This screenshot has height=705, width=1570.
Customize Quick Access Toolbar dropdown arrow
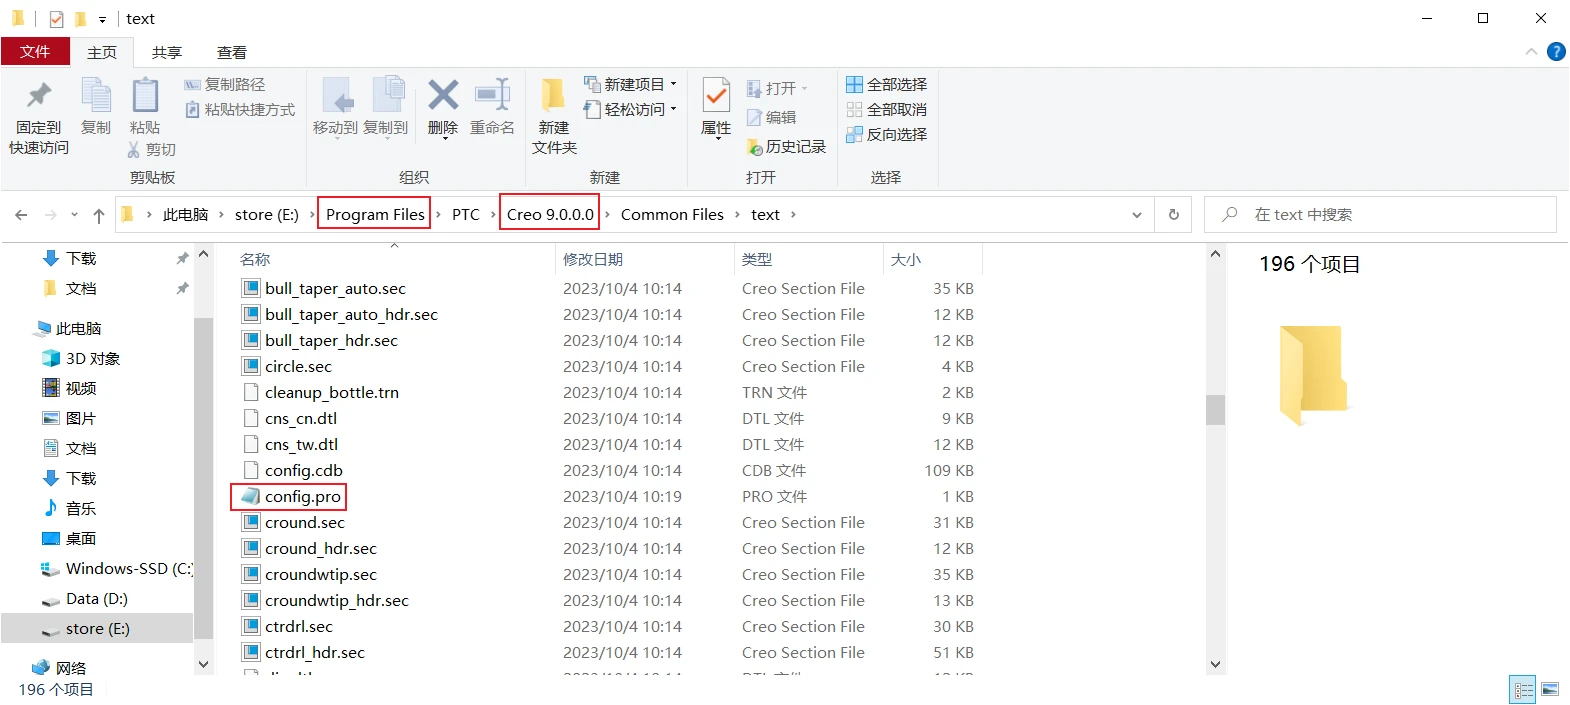[x=102, y=19]
